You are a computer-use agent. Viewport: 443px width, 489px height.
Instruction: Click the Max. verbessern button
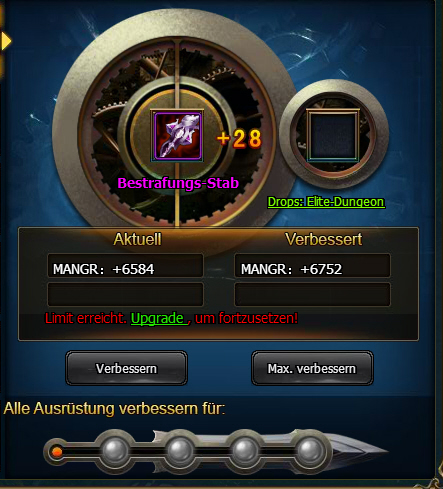click(x=312, y=368)
